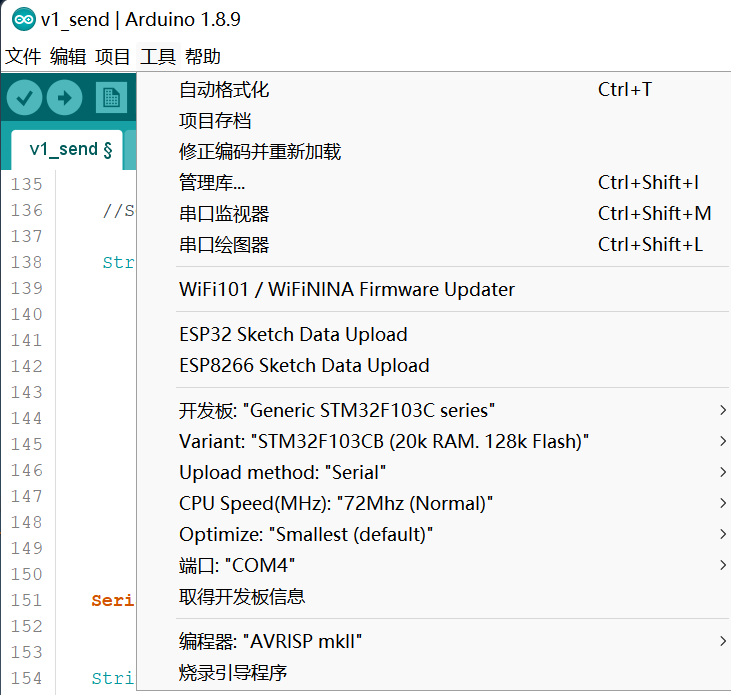Expand Upload method Serial submenu
This screenshot has width=731, height=695.
coord(433,472)
